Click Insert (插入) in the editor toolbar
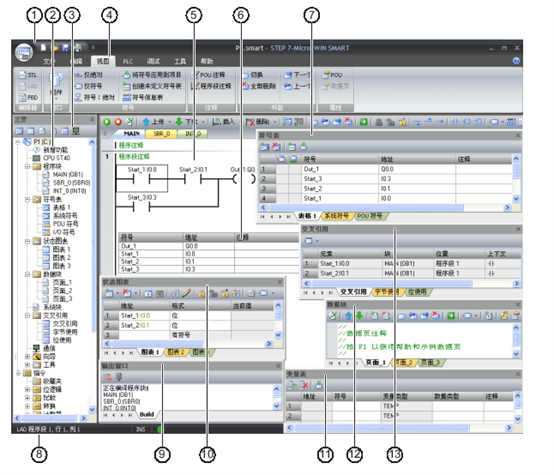554x475 pixels. pyautogui.click(x=223, y=122)
